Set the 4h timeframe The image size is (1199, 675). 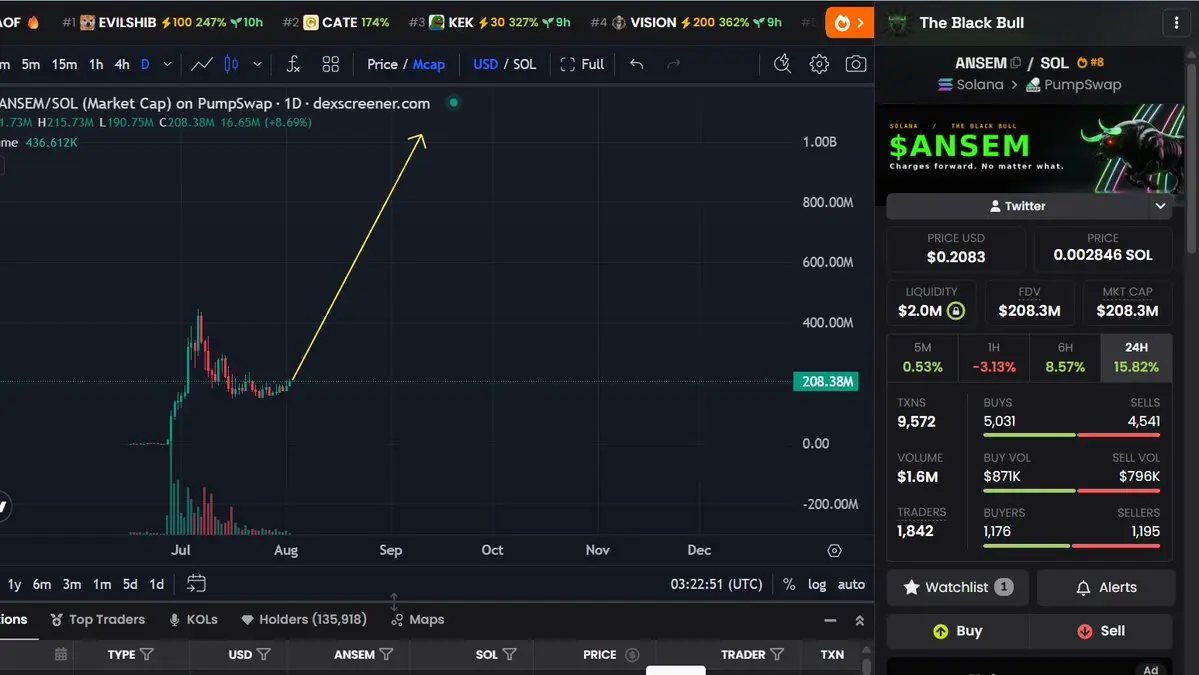coord(122,64)
